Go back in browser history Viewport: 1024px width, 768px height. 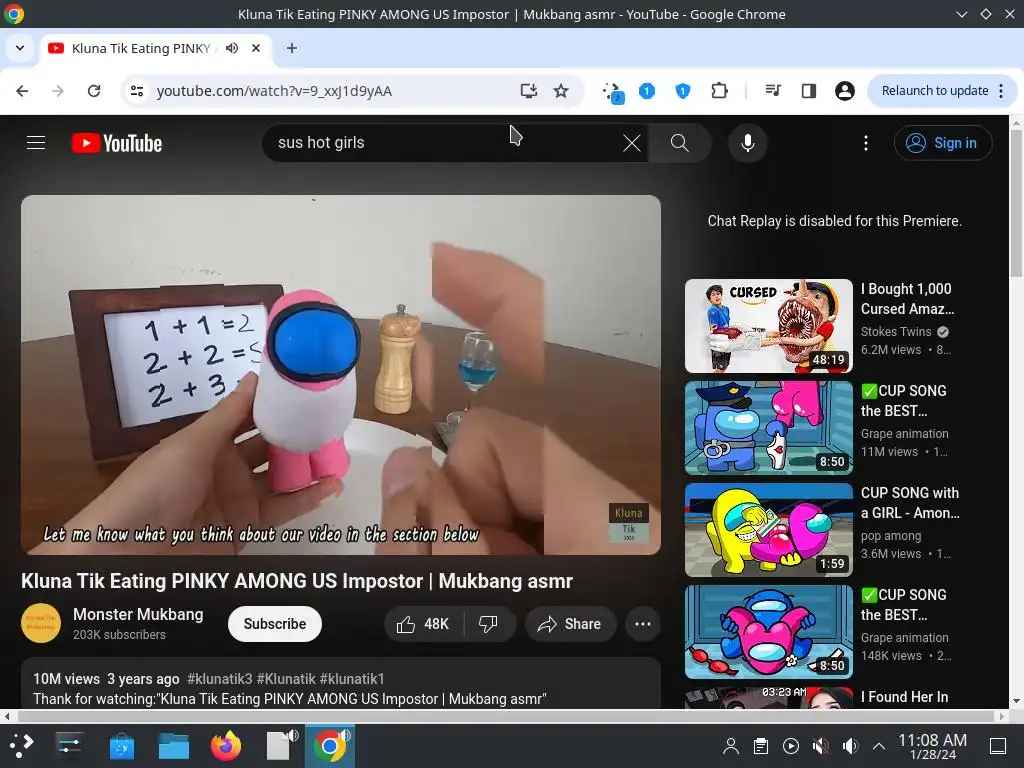point(22,91)
